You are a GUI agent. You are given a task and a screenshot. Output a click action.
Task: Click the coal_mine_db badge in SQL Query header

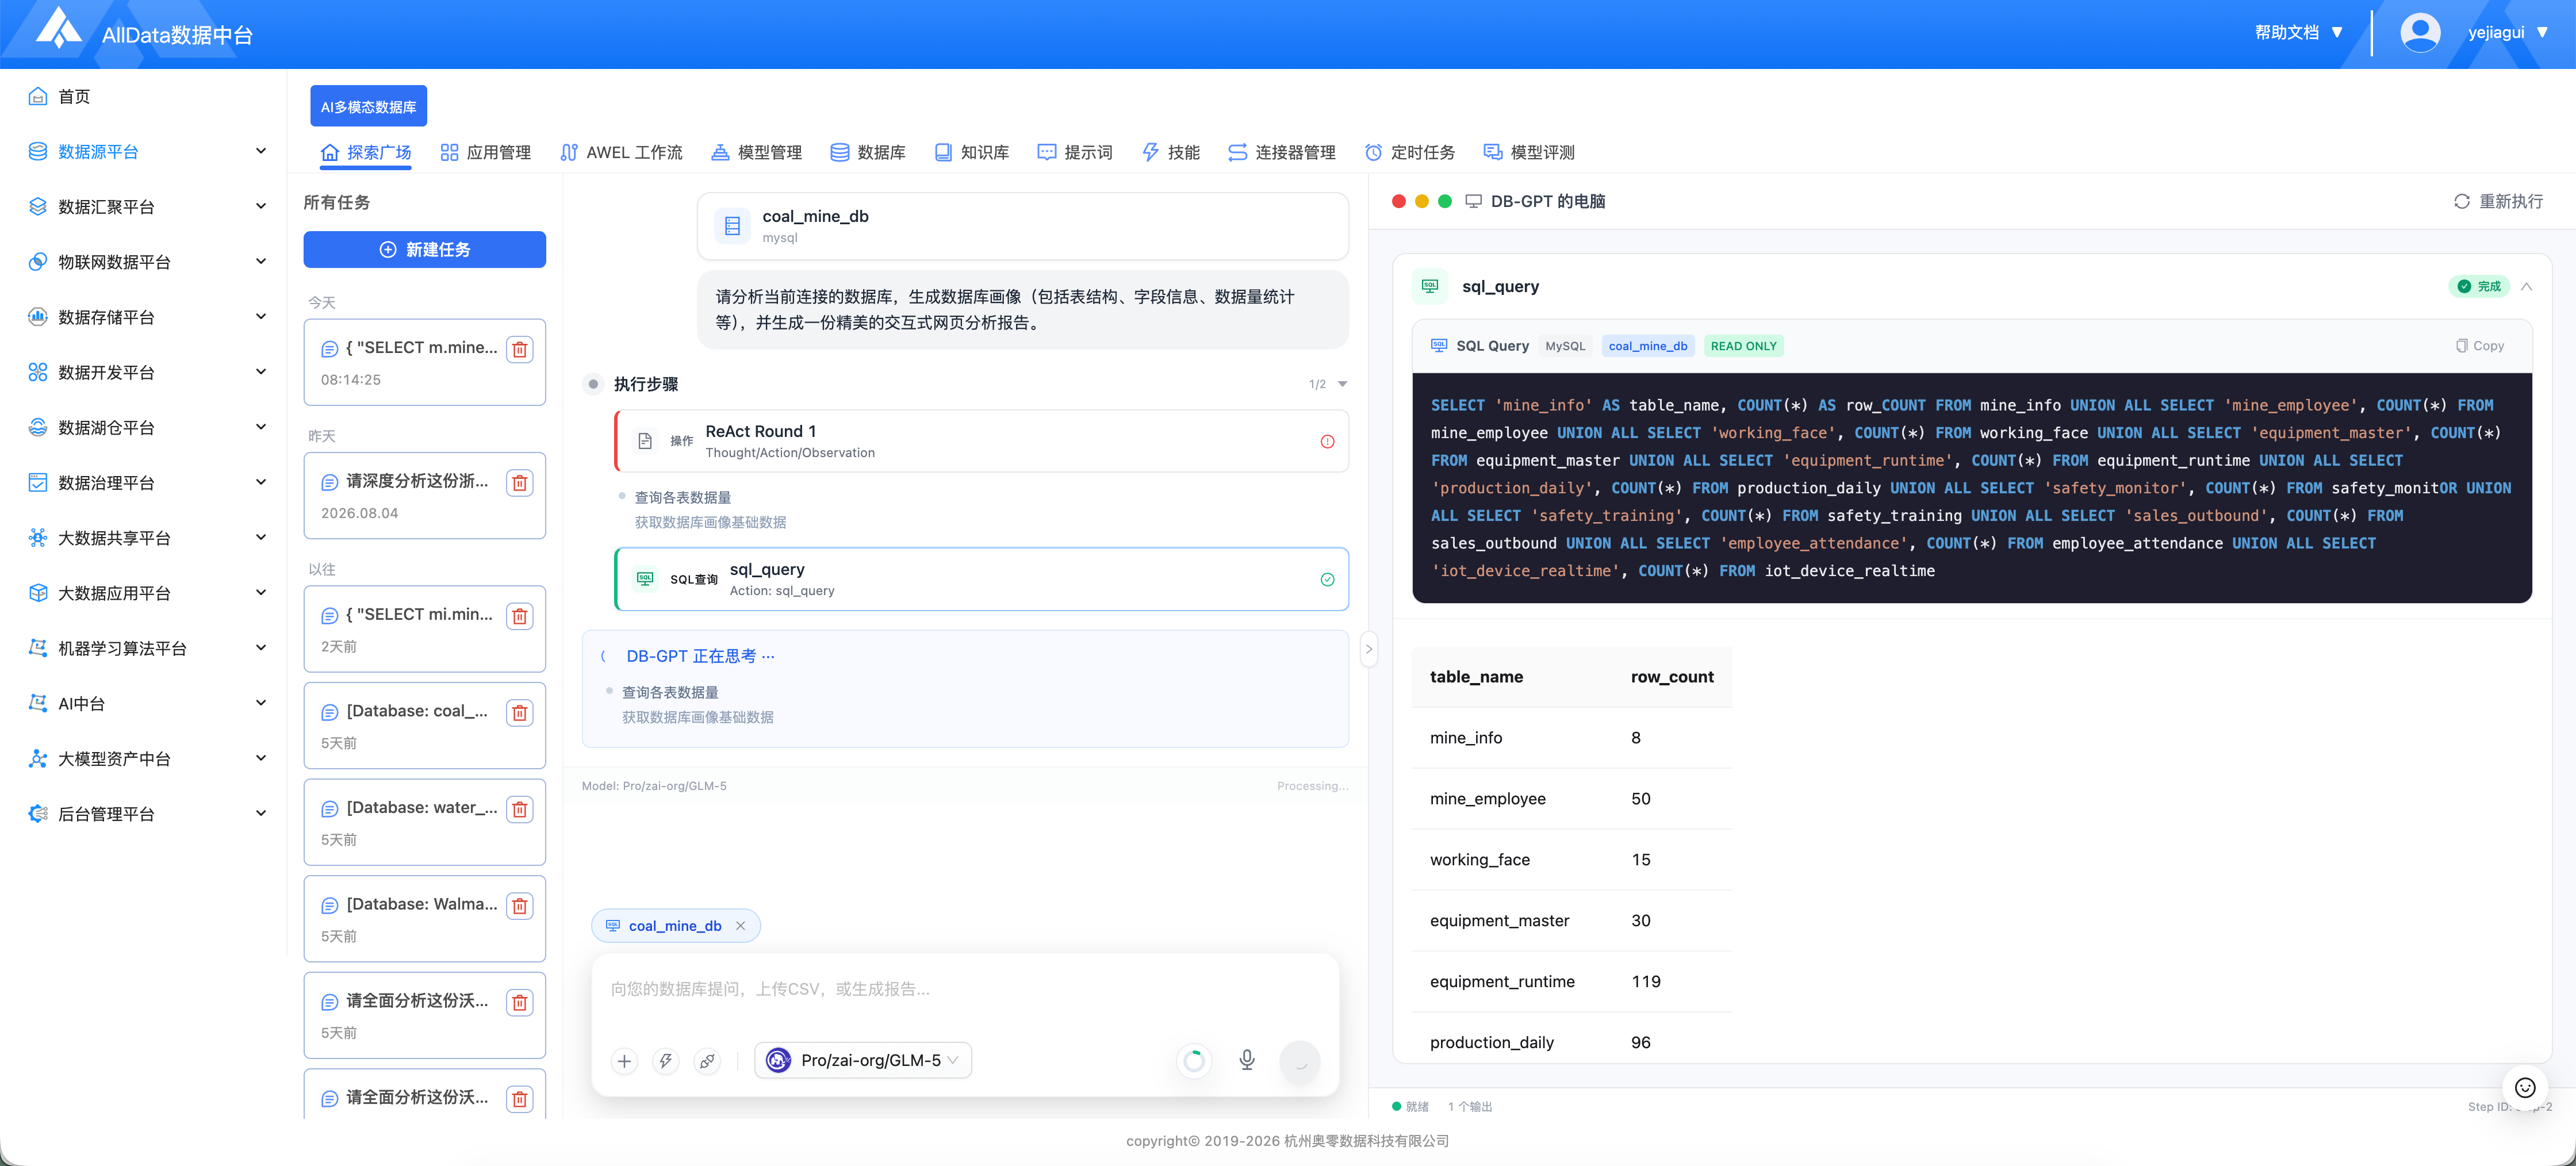tap(1647, 346)
